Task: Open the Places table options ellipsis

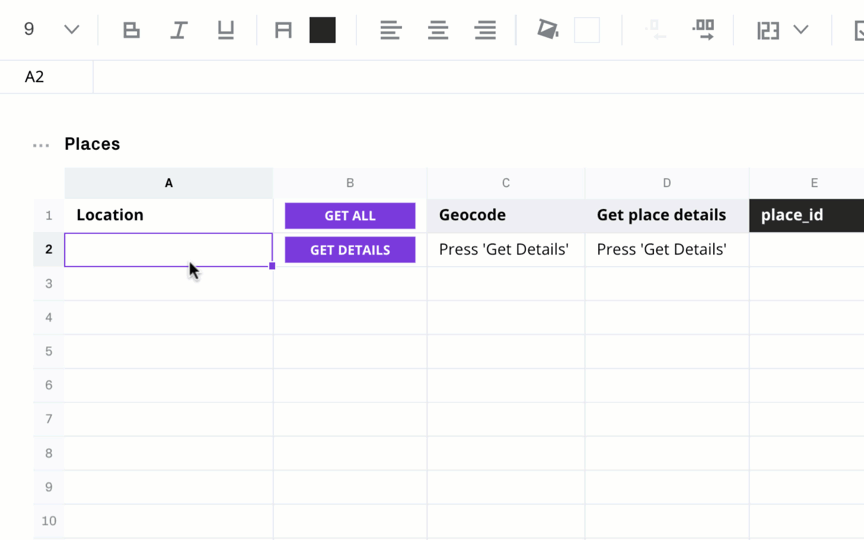Action: 41,145
